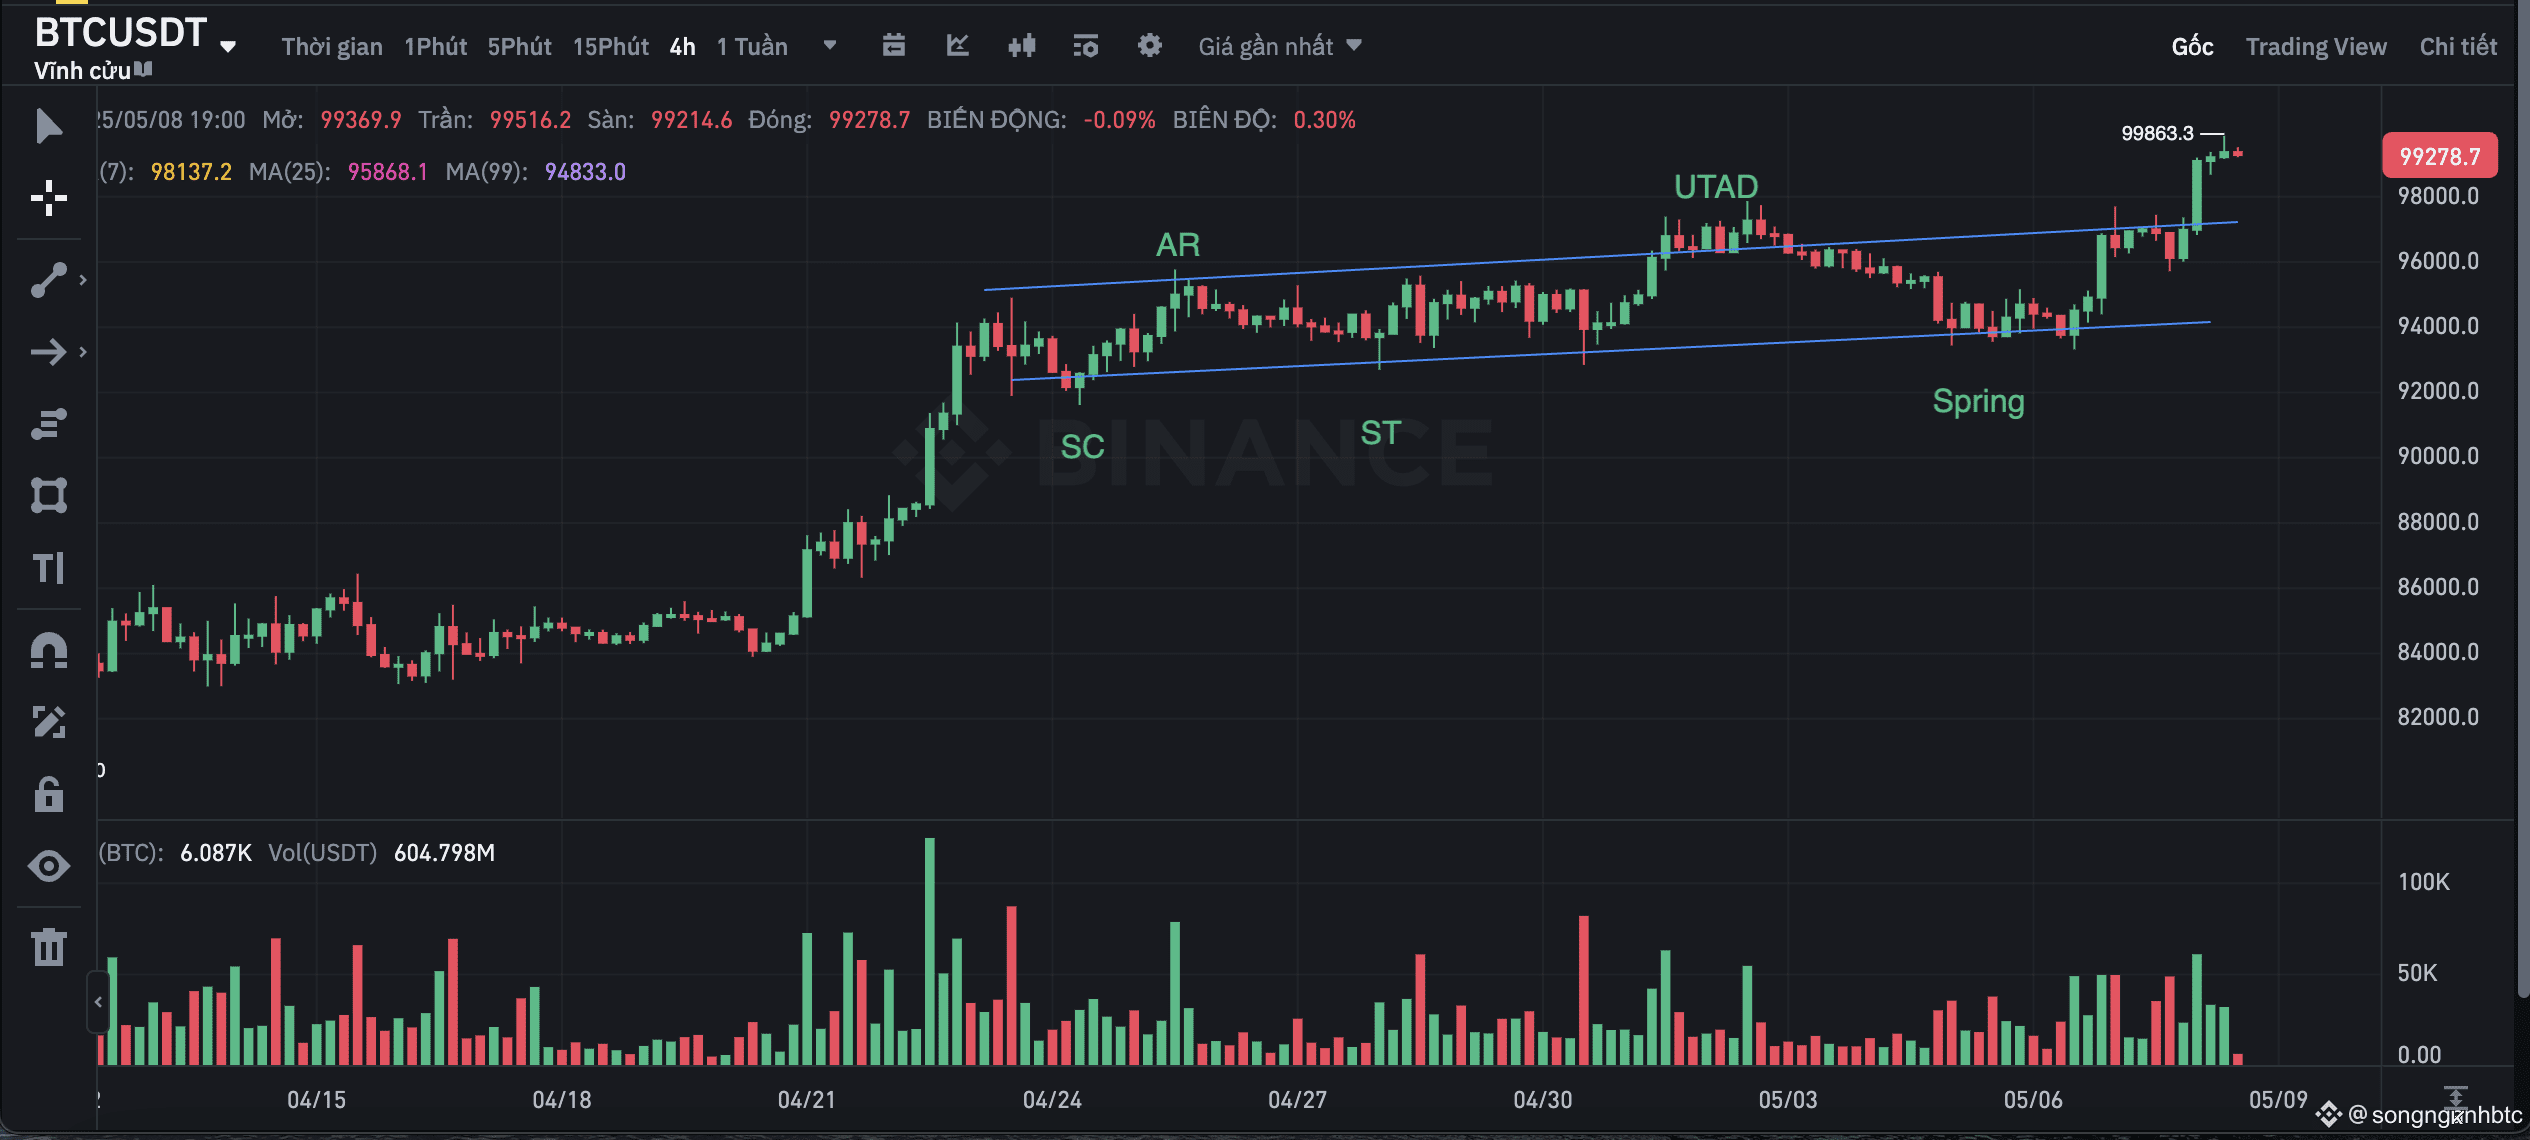
Task: Click the 90000.0 level on price axis
Action: click(2438, 456)
